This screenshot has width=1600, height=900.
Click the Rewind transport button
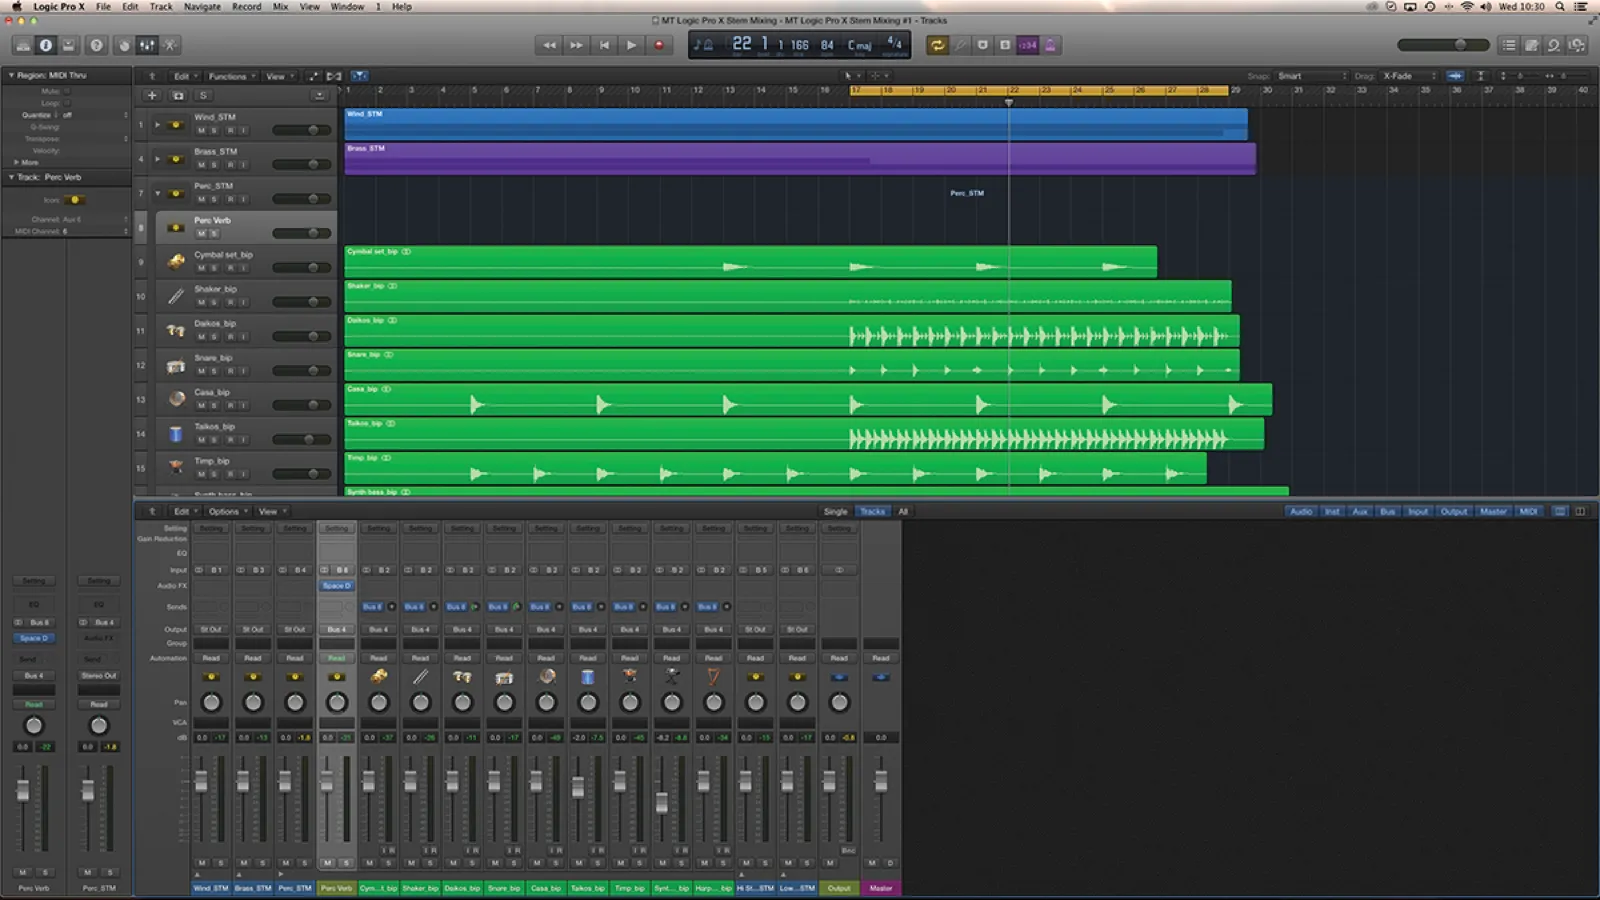click(x=549, y=45)
